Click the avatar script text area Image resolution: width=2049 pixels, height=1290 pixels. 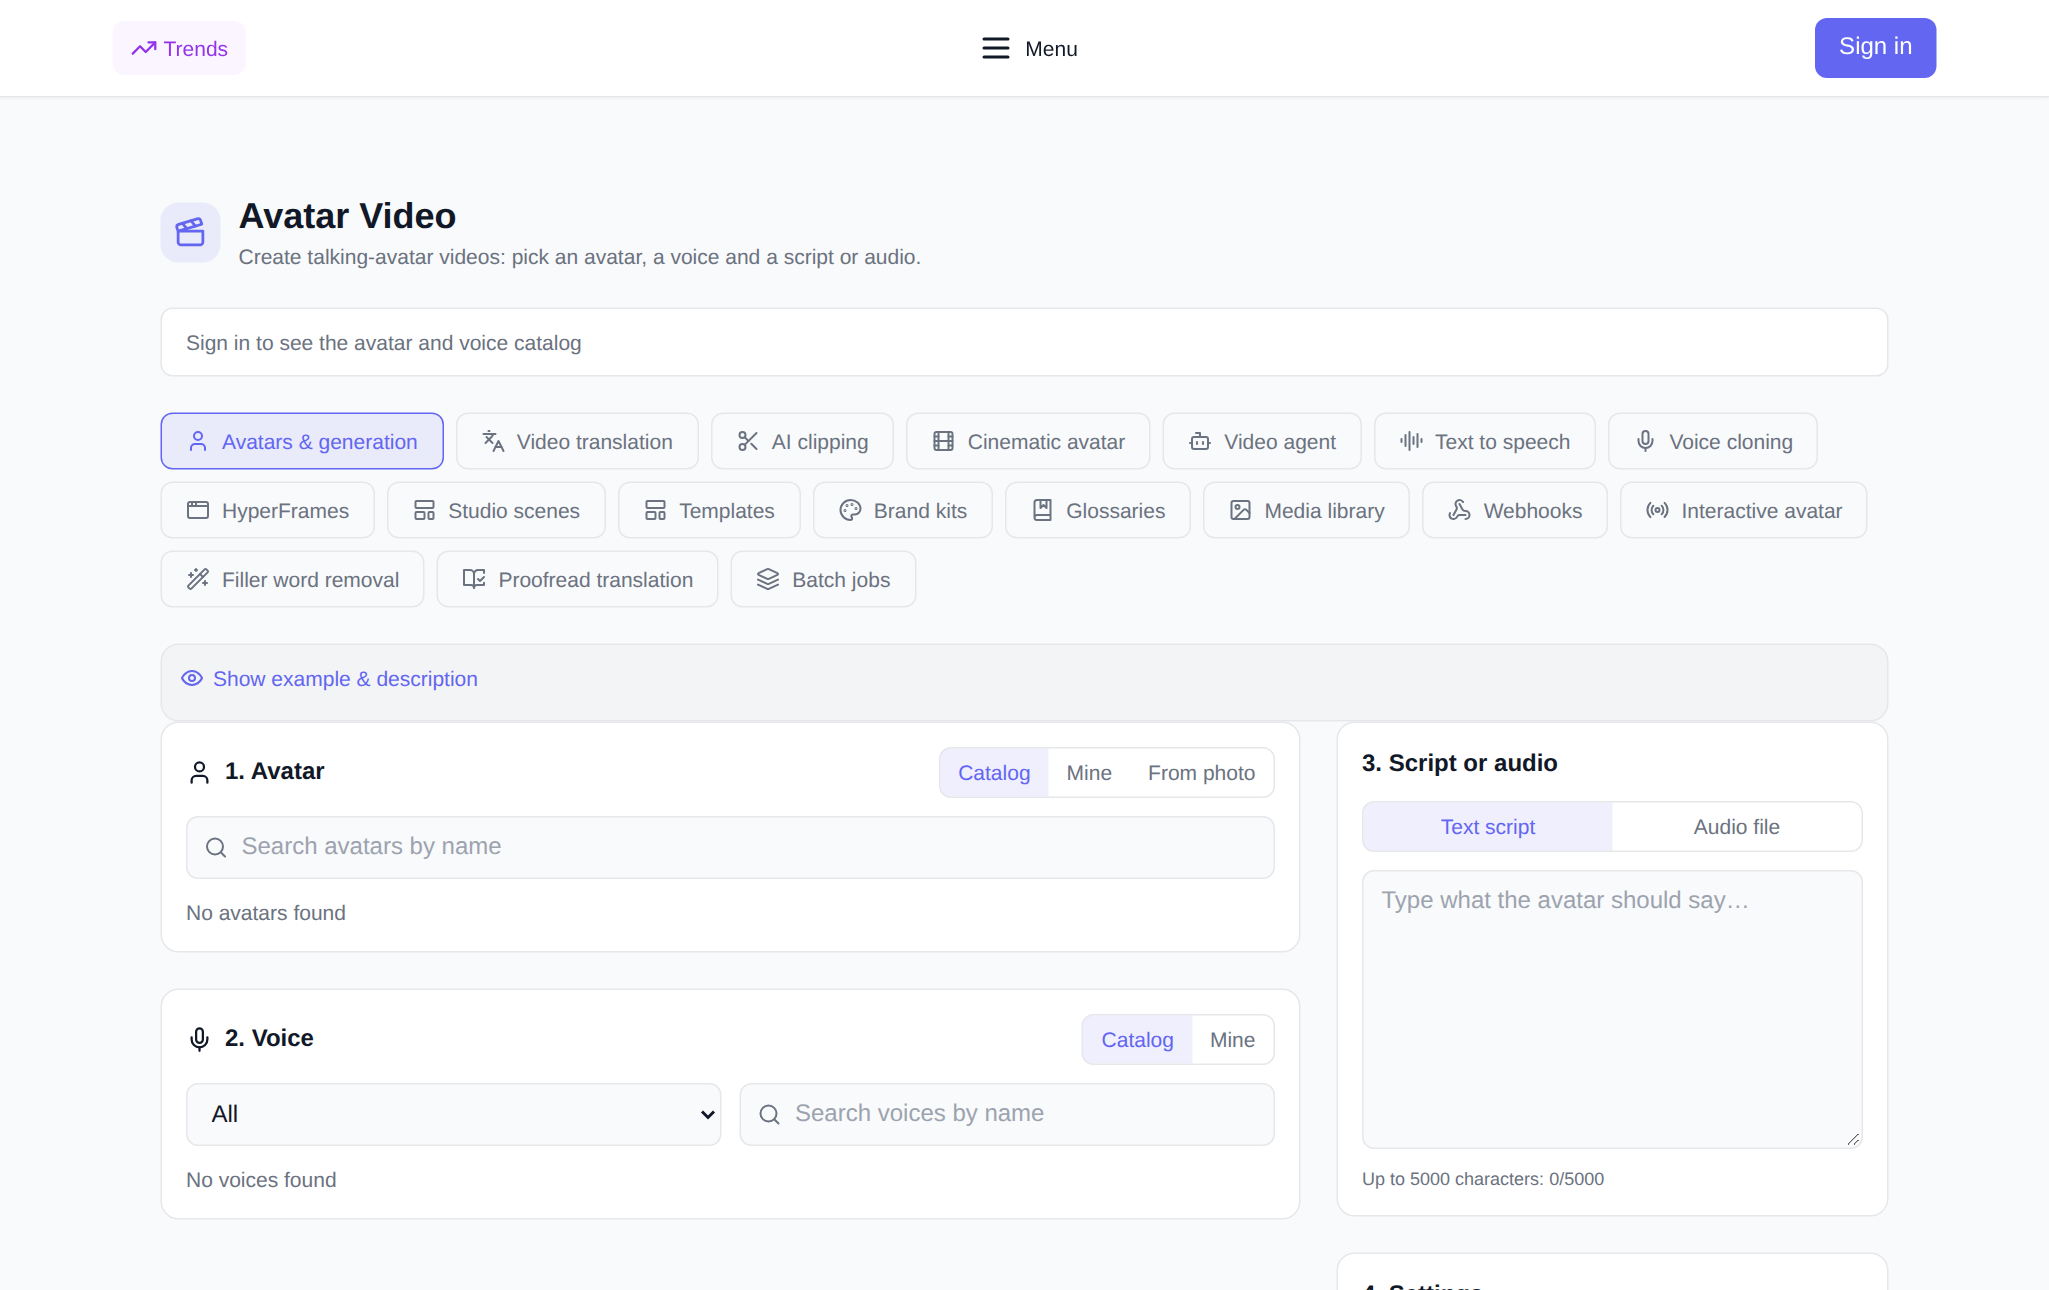[x=1611, y=1009]
